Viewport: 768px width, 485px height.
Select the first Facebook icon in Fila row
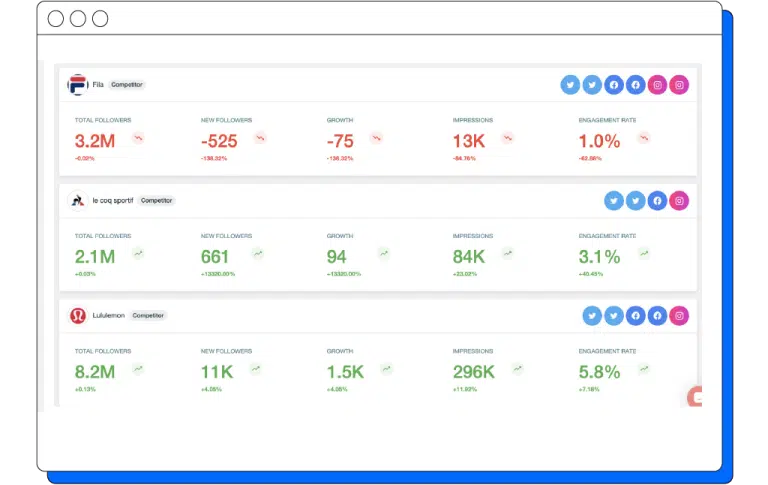tap(614, 85)
